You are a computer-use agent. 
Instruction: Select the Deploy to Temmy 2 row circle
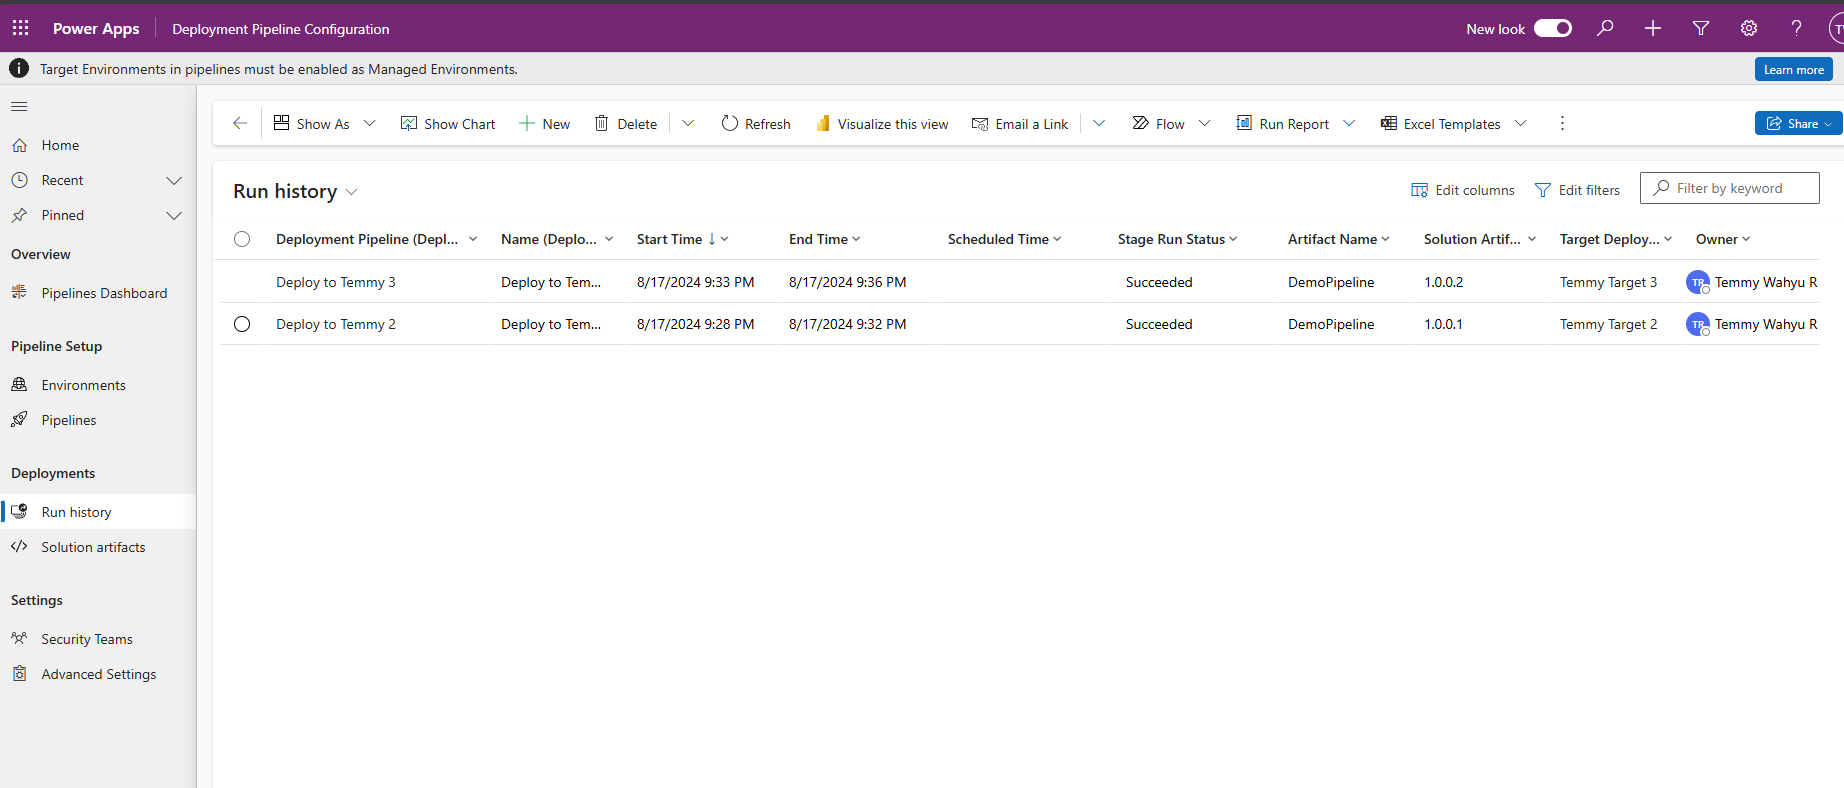(x=242, y=324)
